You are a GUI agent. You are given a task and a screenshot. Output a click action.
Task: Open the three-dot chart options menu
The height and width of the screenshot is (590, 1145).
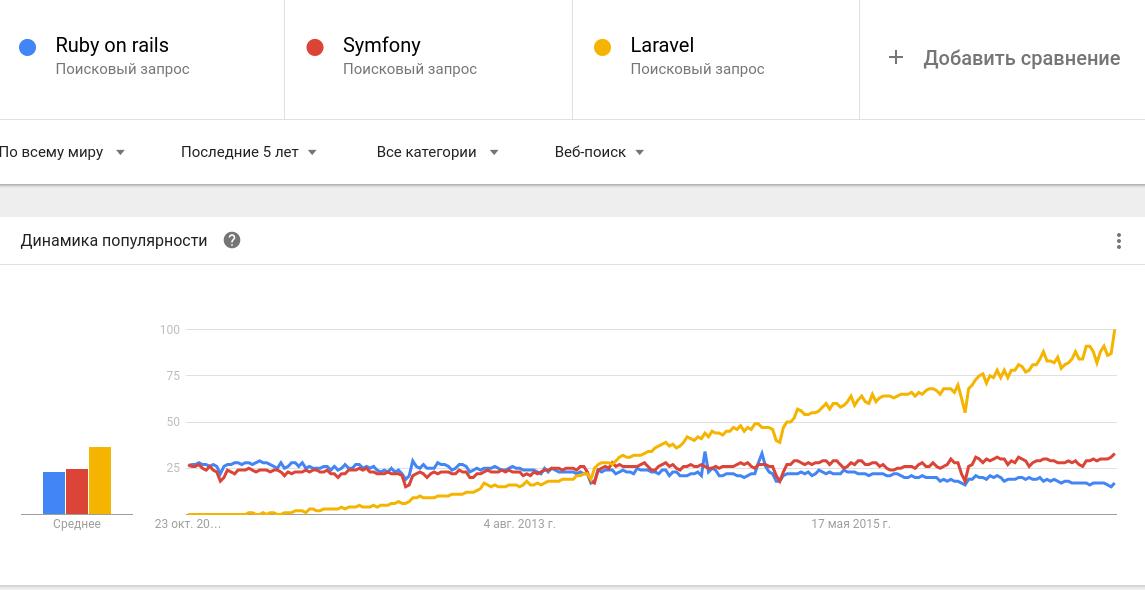click(x=1119, y=241)
